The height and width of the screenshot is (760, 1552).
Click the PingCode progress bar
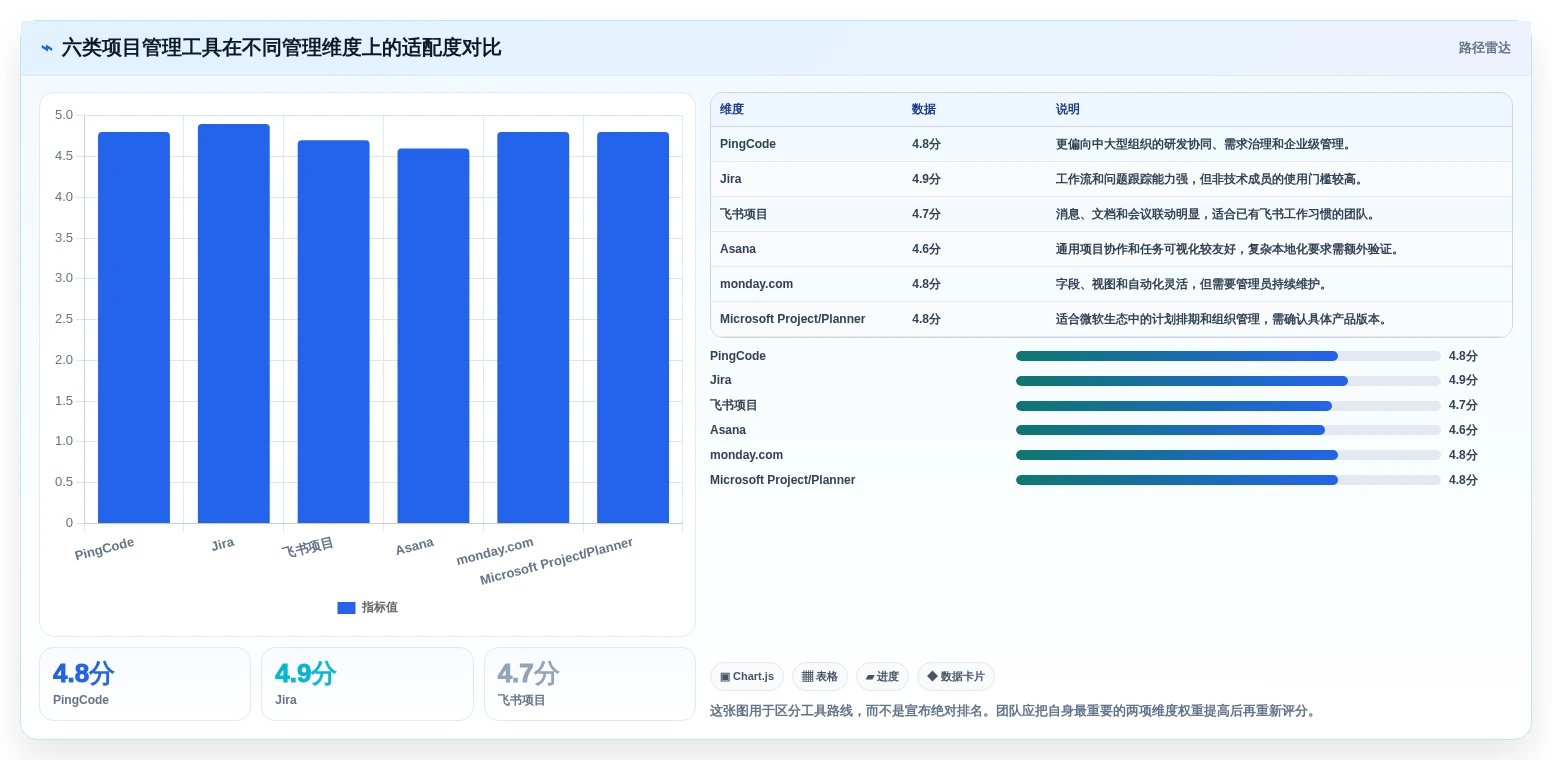pos(1228,356)
